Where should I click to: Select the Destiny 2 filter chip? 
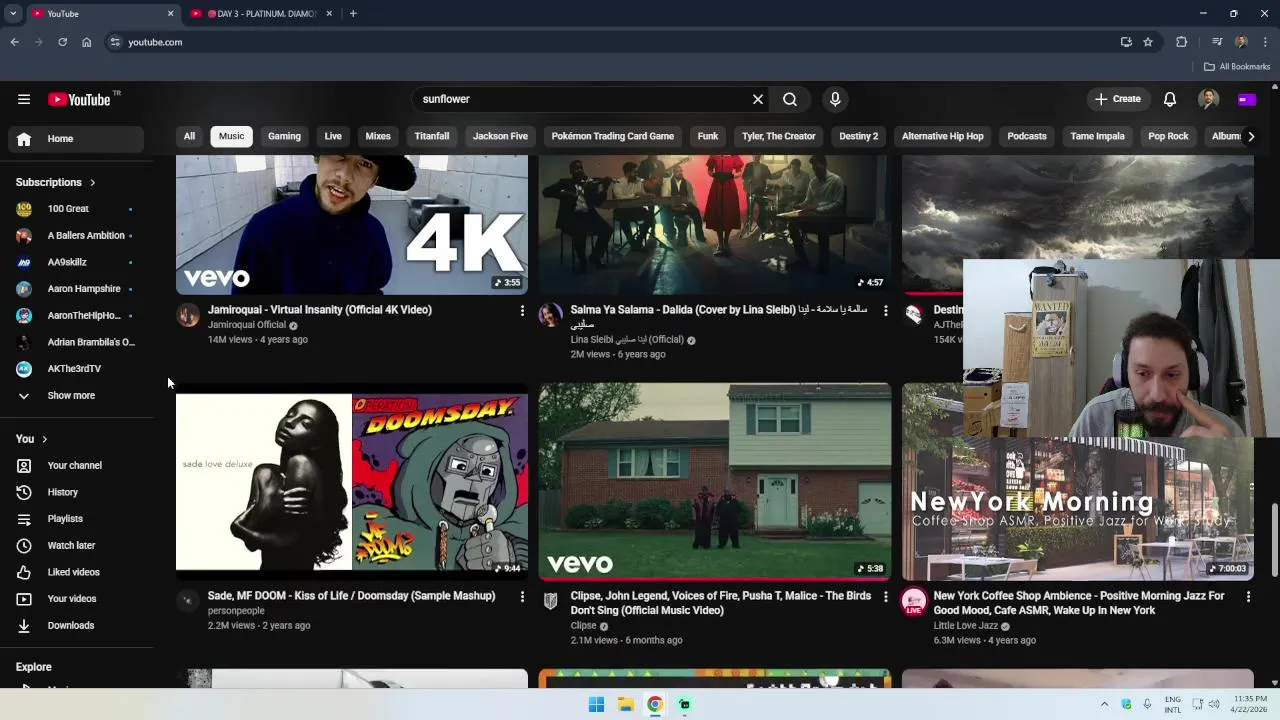[859, 136]
